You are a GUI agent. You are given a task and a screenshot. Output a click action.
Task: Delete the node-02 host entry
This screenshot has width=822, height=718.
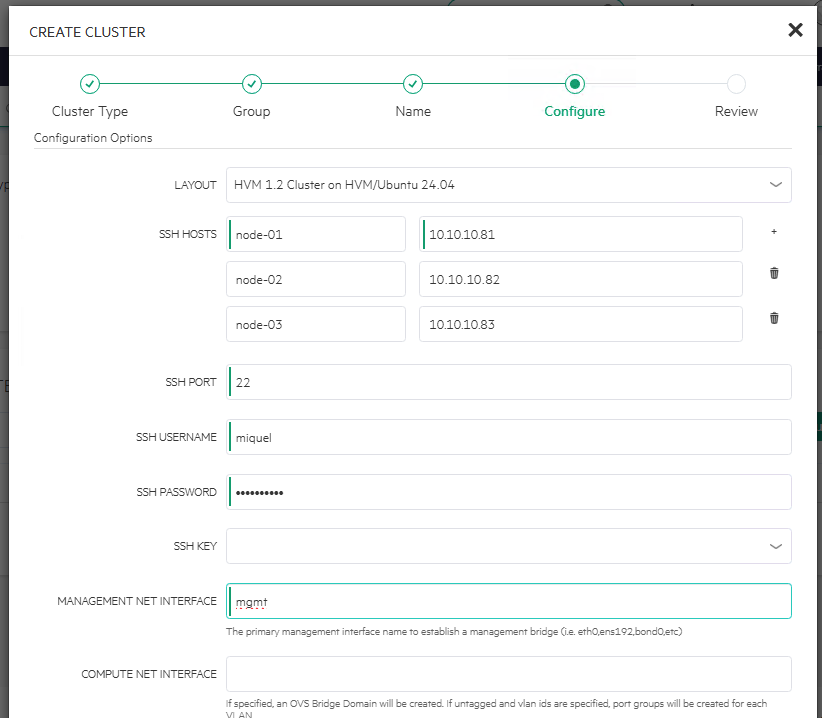click(x=773, y=272)
